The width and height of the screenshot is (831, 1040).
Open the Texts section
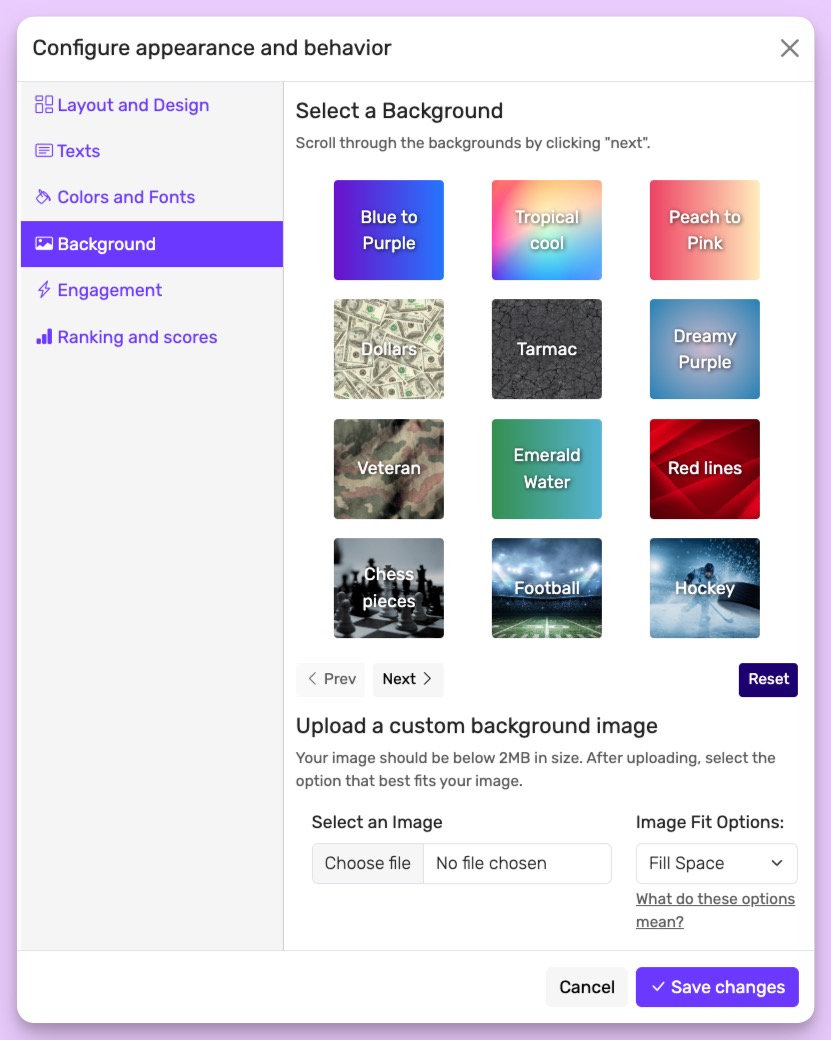pos(152,151)
